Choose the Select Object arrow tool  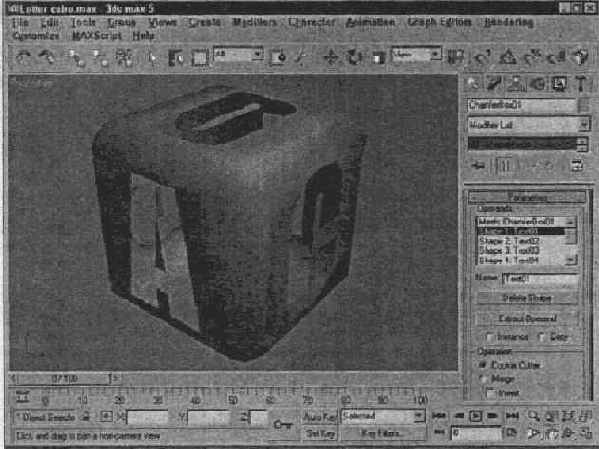coord(153,58)
